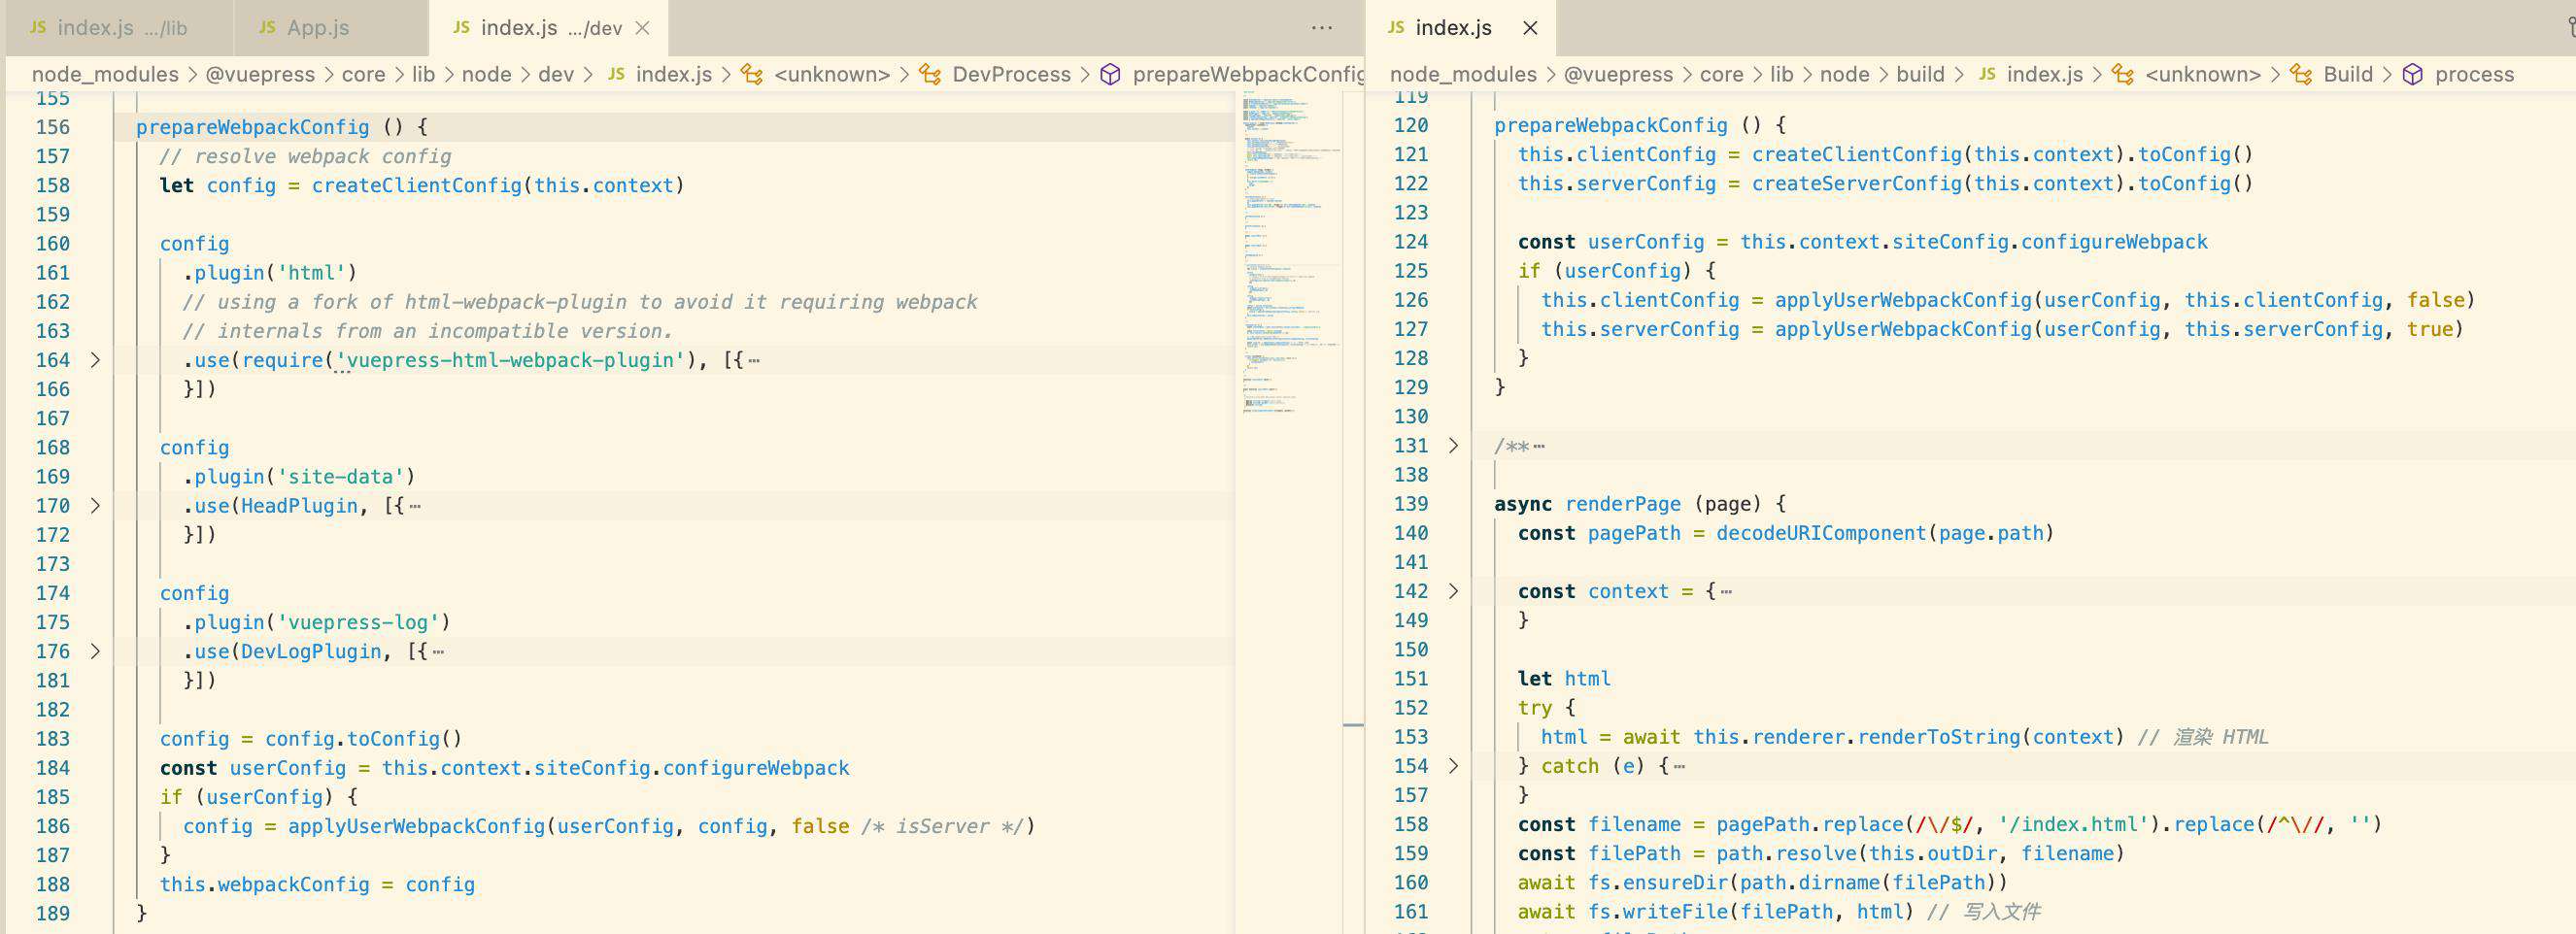Click applyUserWebpackConfig on line 186
2576x934 pixels.
416,826
